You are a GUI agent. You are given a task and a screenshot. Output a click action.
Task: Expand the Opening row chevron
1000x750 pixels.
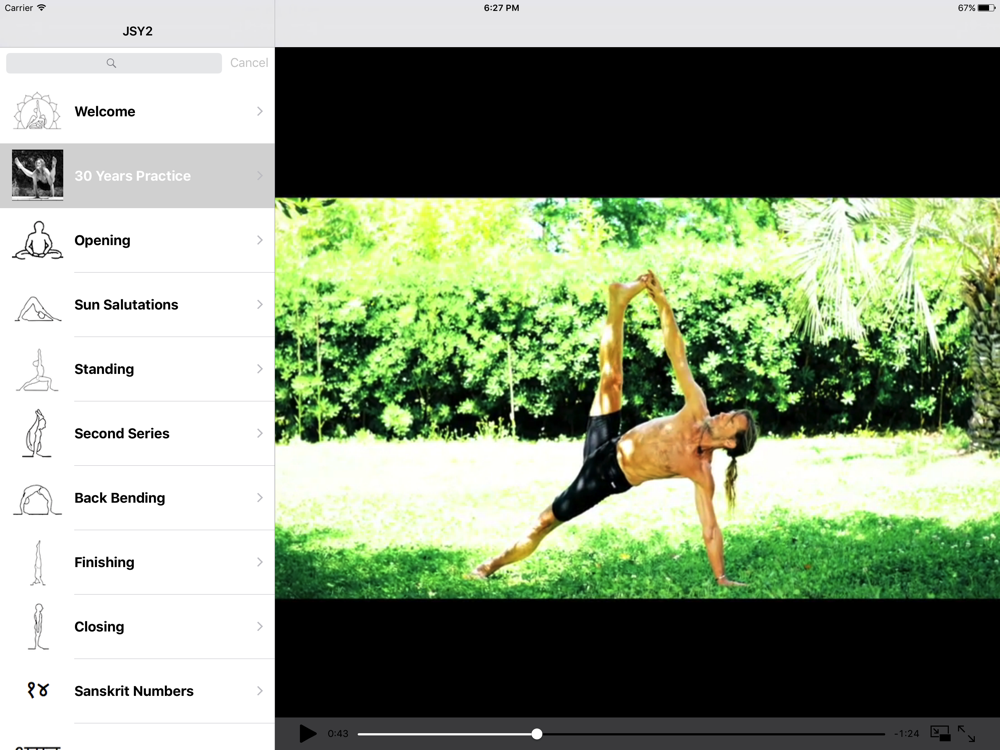click(x=260, y=240)
